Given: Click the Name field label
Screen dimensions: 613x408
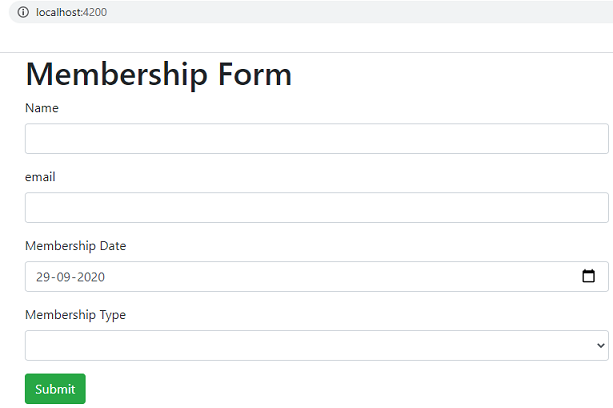Looking at the screenshot, I should (x=42, y=108).
